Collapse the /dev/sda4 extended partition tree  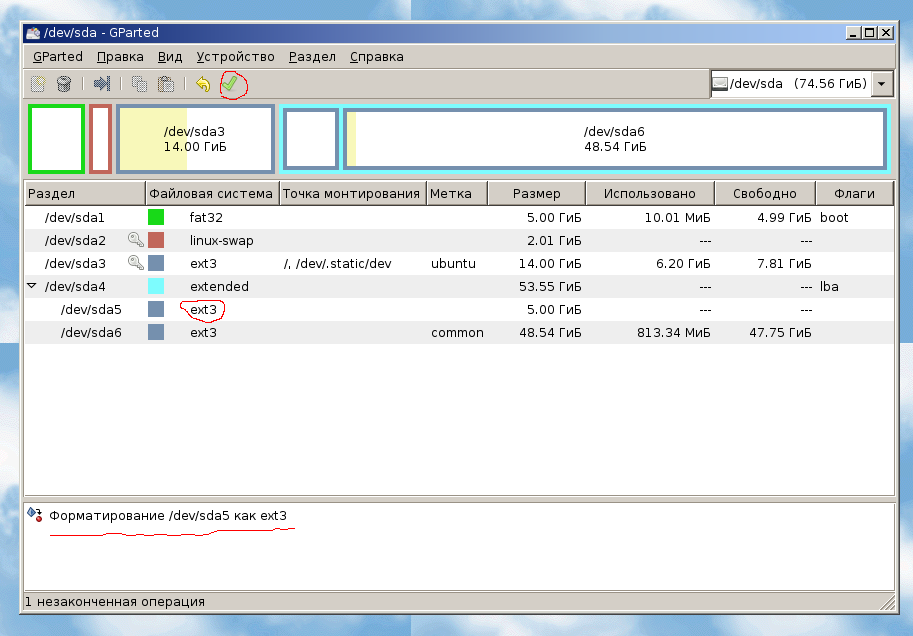32,286
